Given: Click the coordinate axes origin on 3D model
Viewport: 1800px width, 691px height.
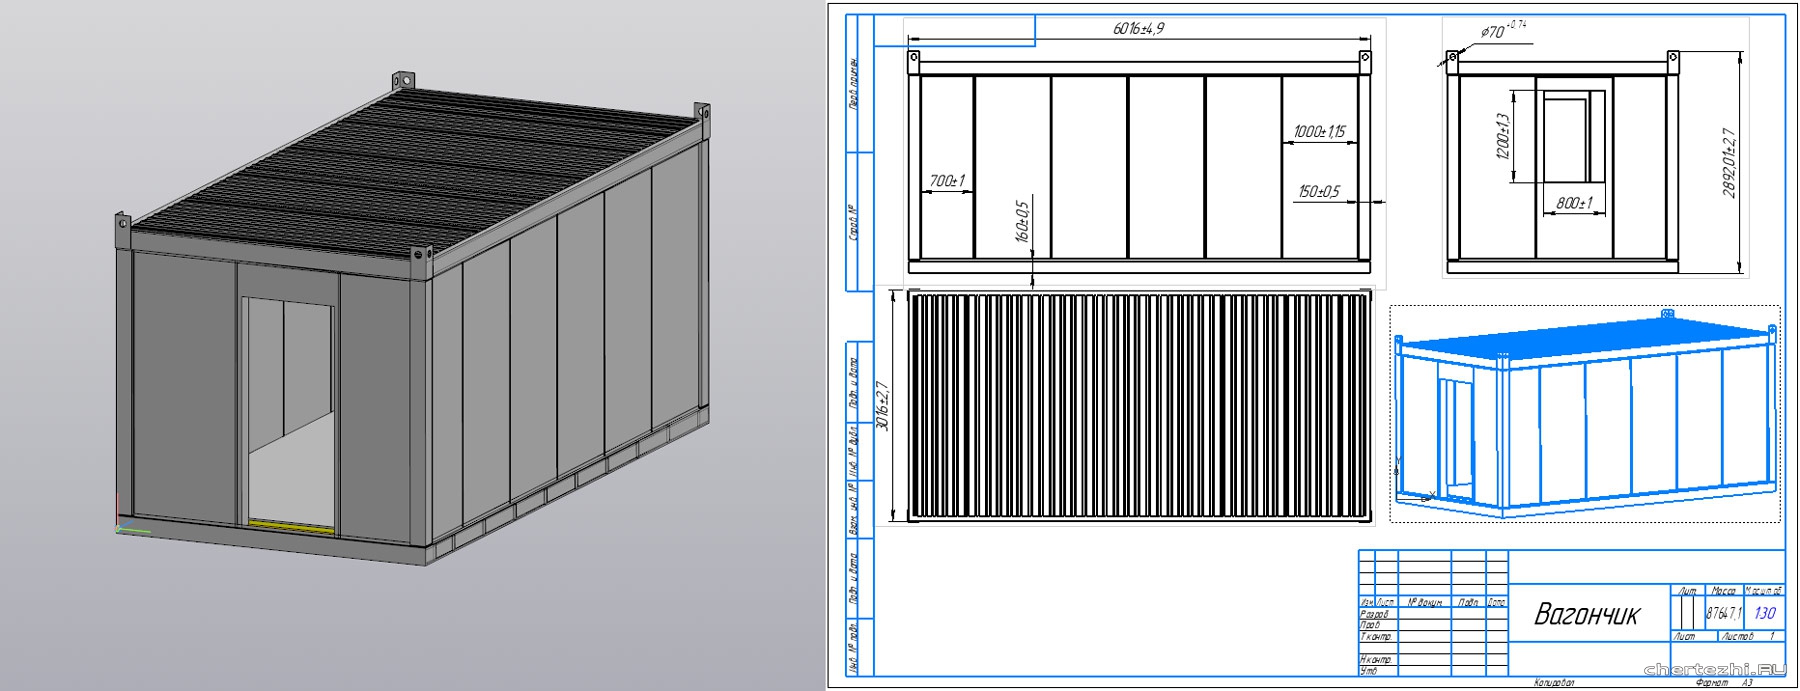Looking at the screenshot, I should coord(119,530).
